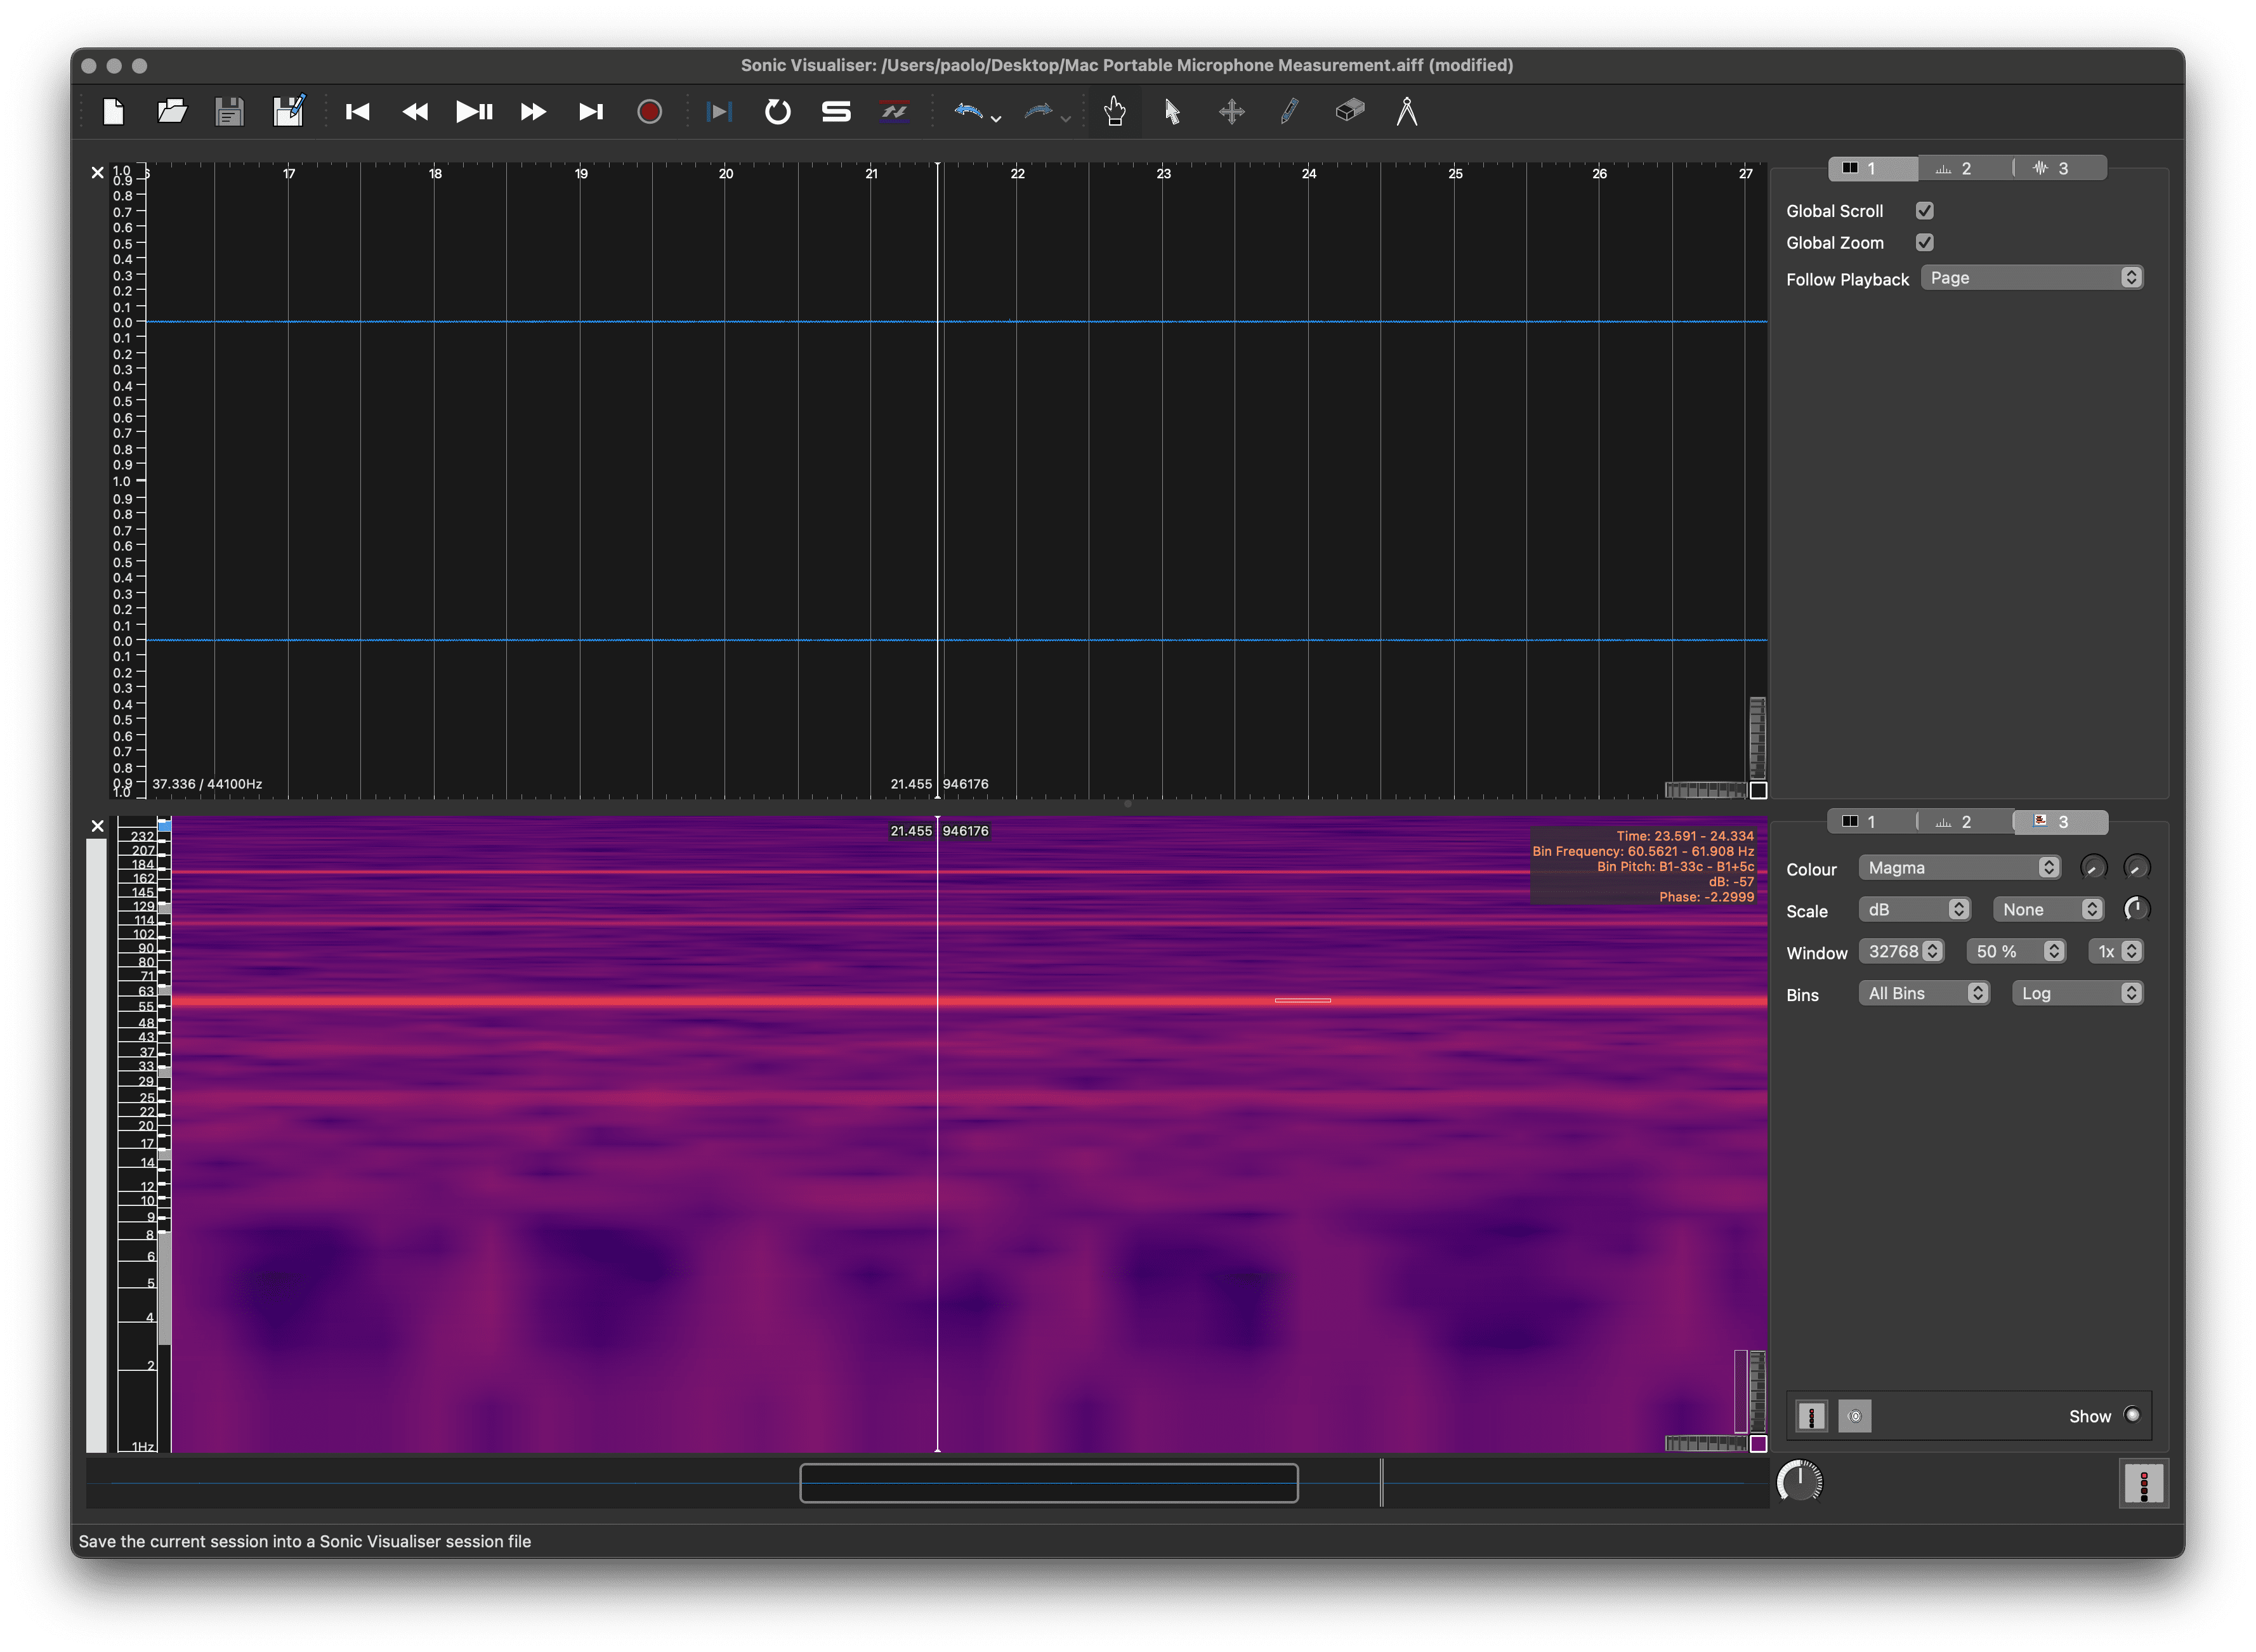Switch to layer tab 2 in waveform pane

pyautogui.click(x=1965, y=168)
